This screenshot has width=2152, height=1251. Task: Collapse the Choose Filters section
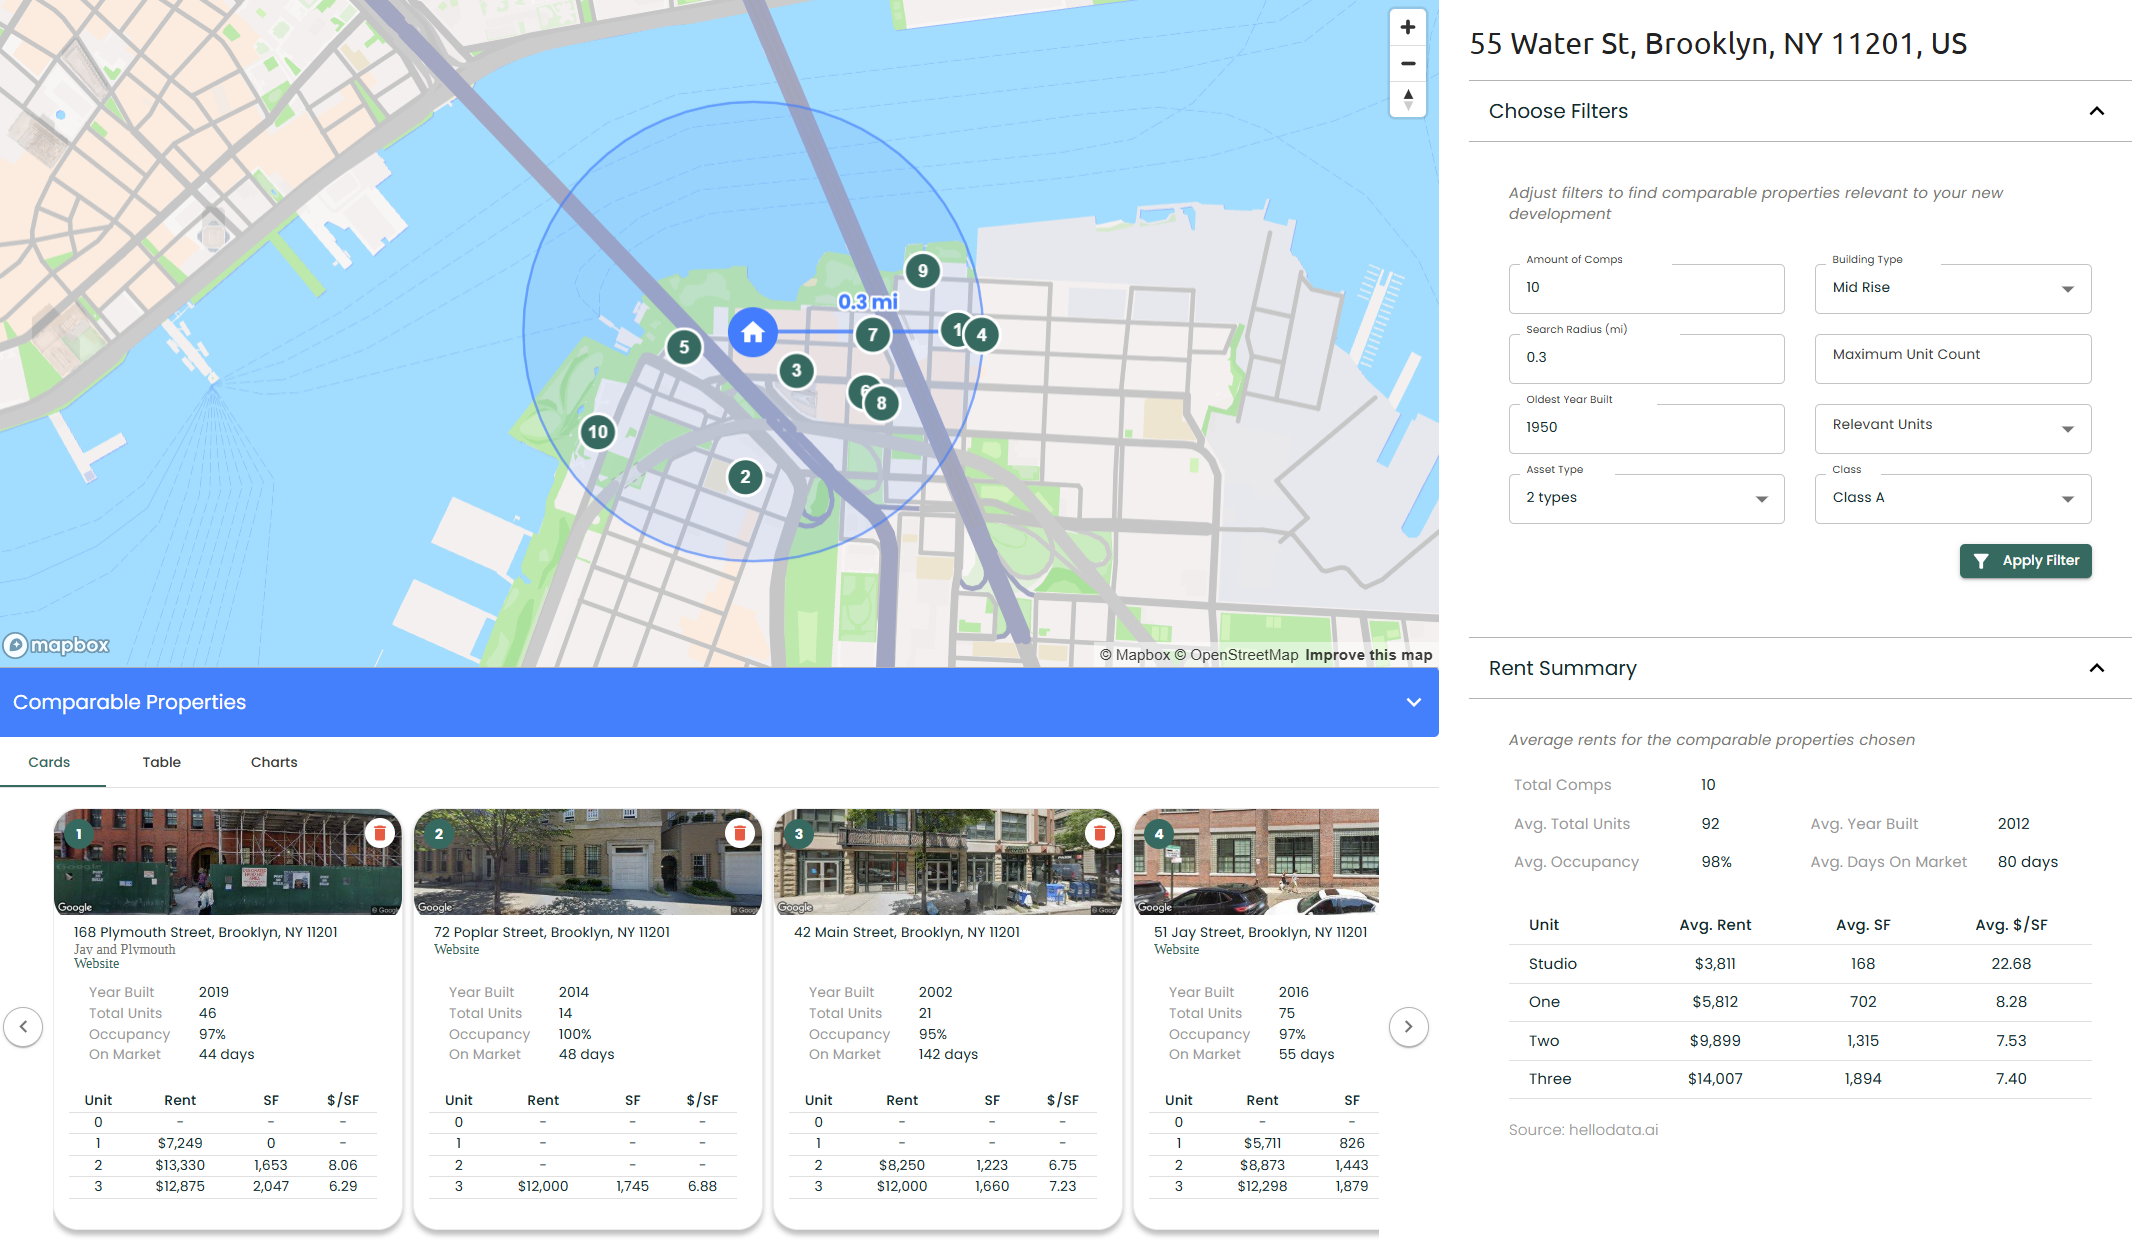2096,111
